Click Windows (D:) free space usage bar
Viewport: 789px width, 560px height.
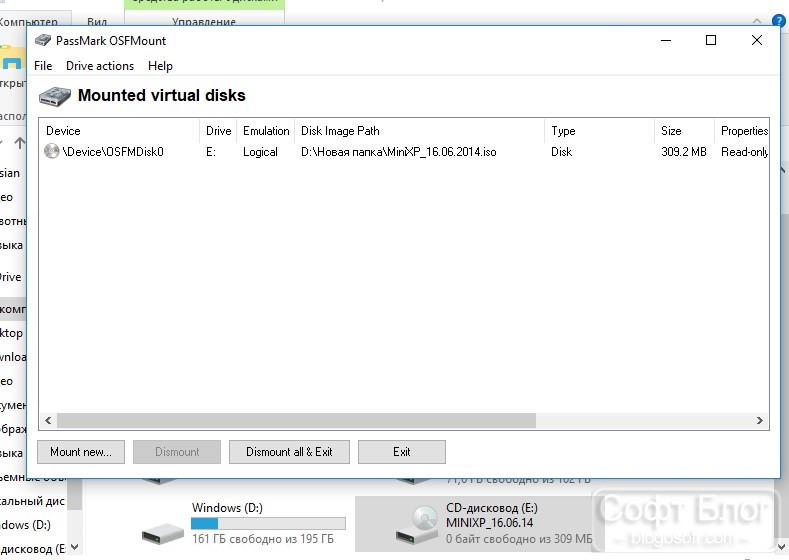coord(268,523)
